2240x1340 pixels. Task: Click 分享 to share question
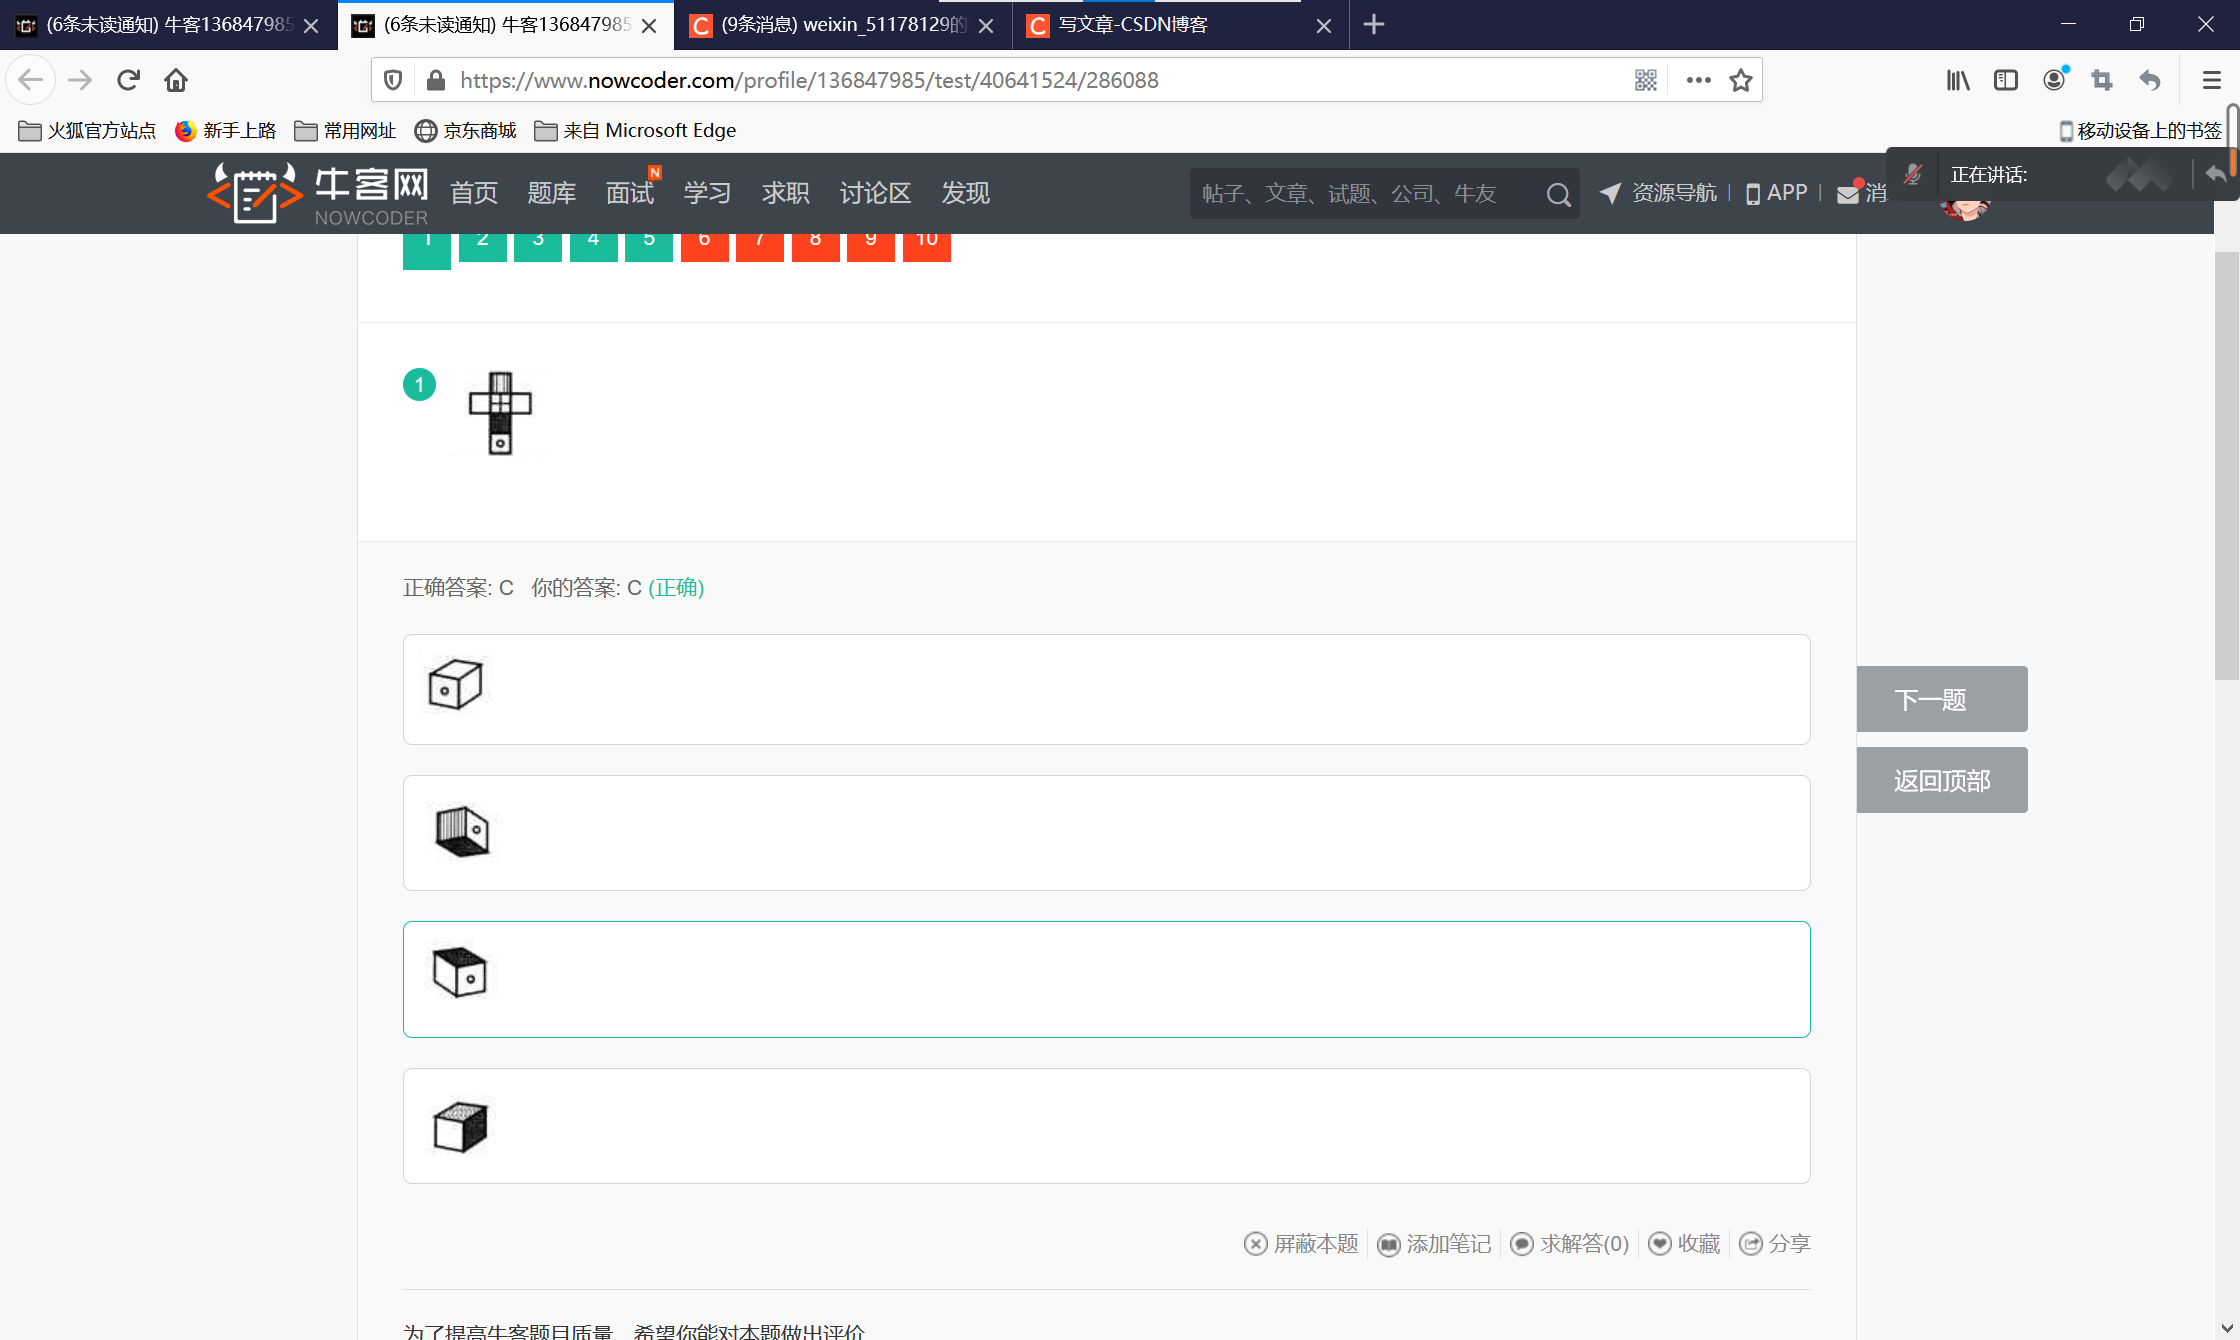tap(1775, 1243)
